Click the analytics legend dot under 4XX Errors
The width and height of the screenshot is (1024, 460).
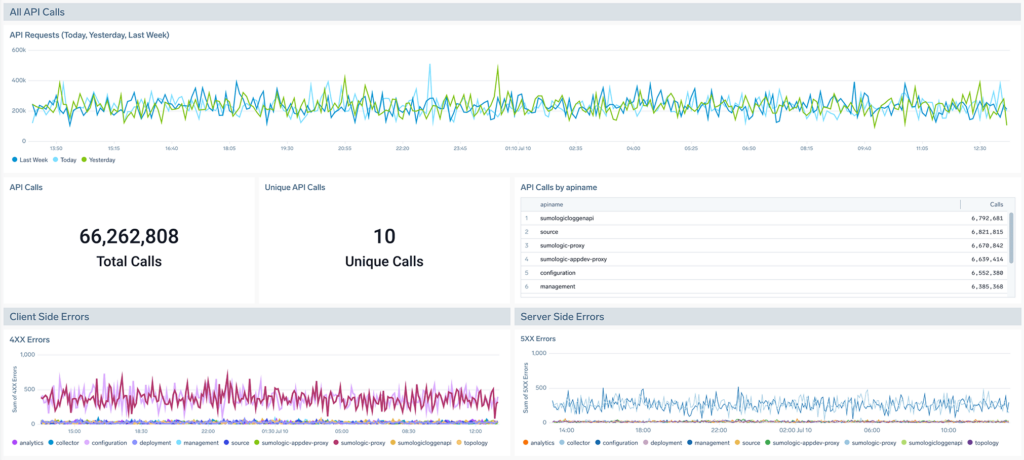point(14,441)
